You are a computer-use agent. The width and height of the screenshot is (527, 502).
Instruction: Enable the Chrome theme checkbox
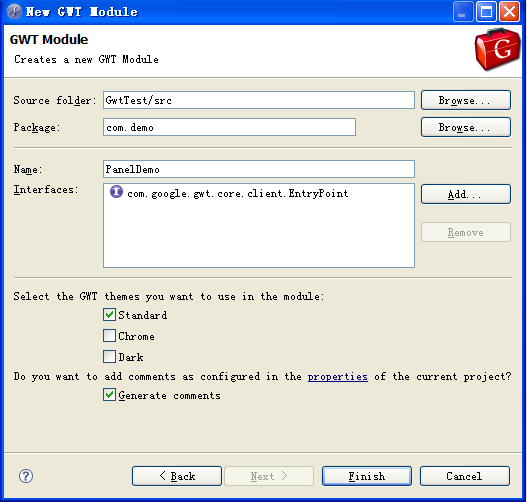[109, 336]
